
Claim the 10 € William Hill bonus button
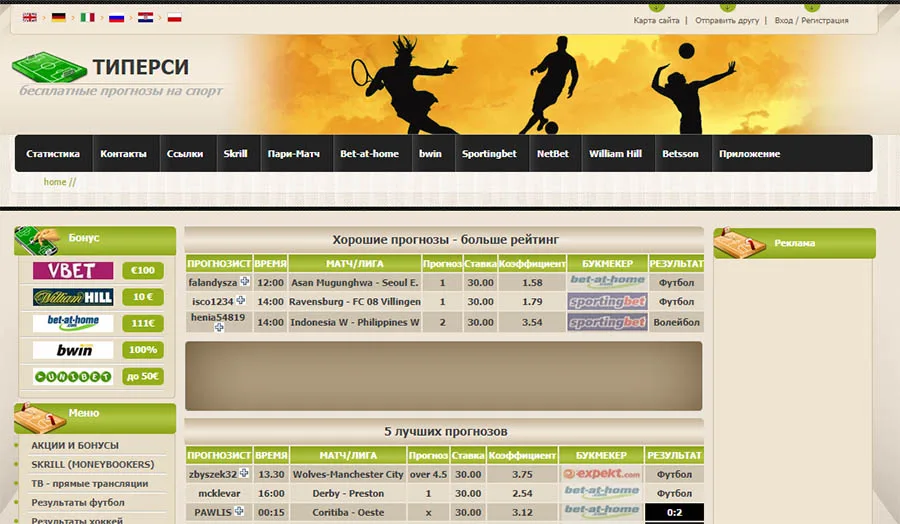143,297
